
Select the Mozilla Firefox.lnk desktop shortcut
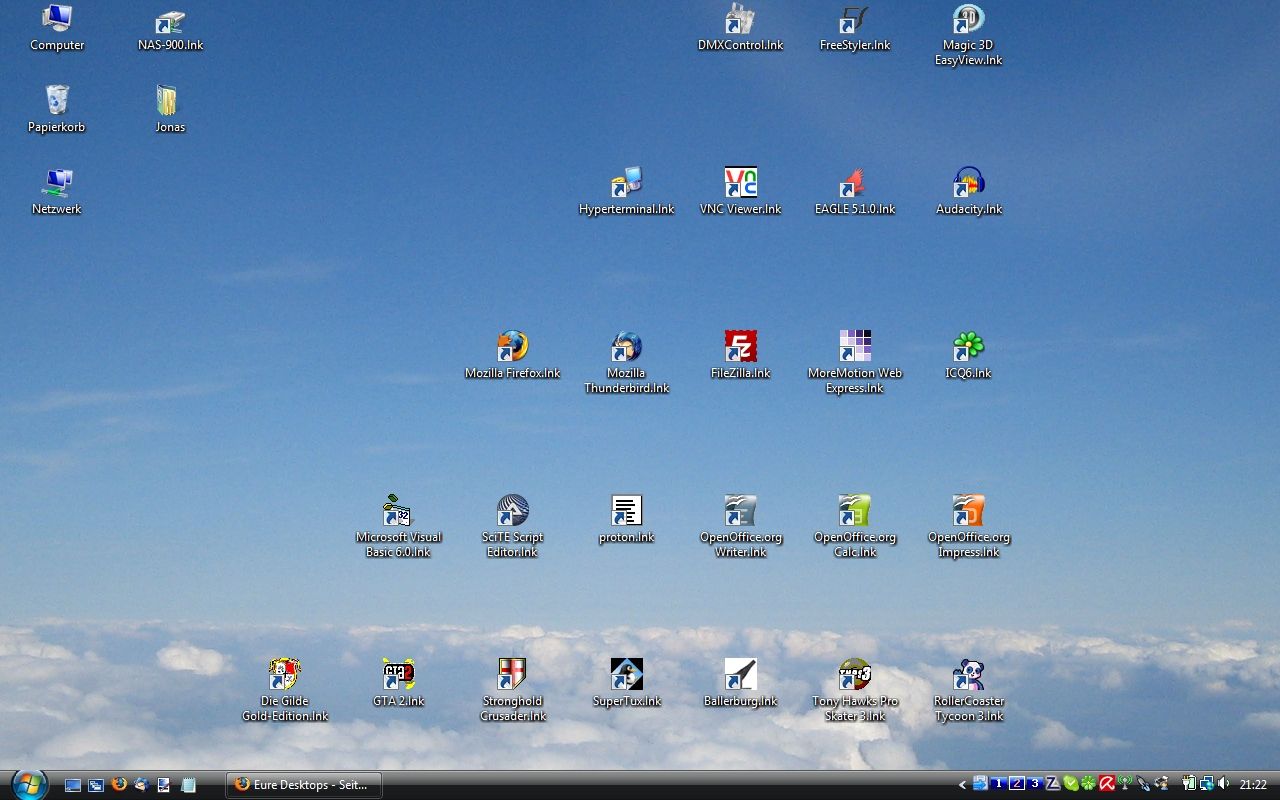tap(512, 355)
